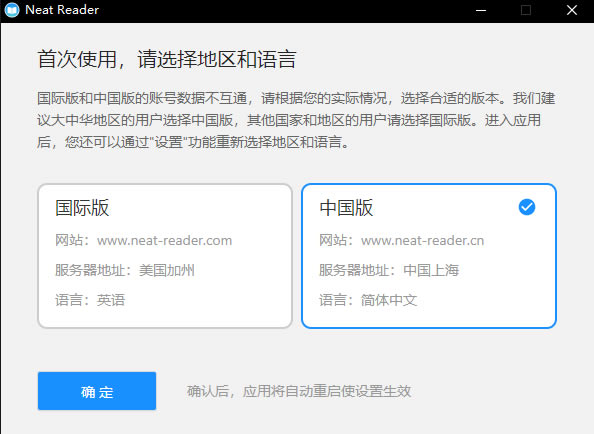Click the 中国版 card title

tap(346, 208)
